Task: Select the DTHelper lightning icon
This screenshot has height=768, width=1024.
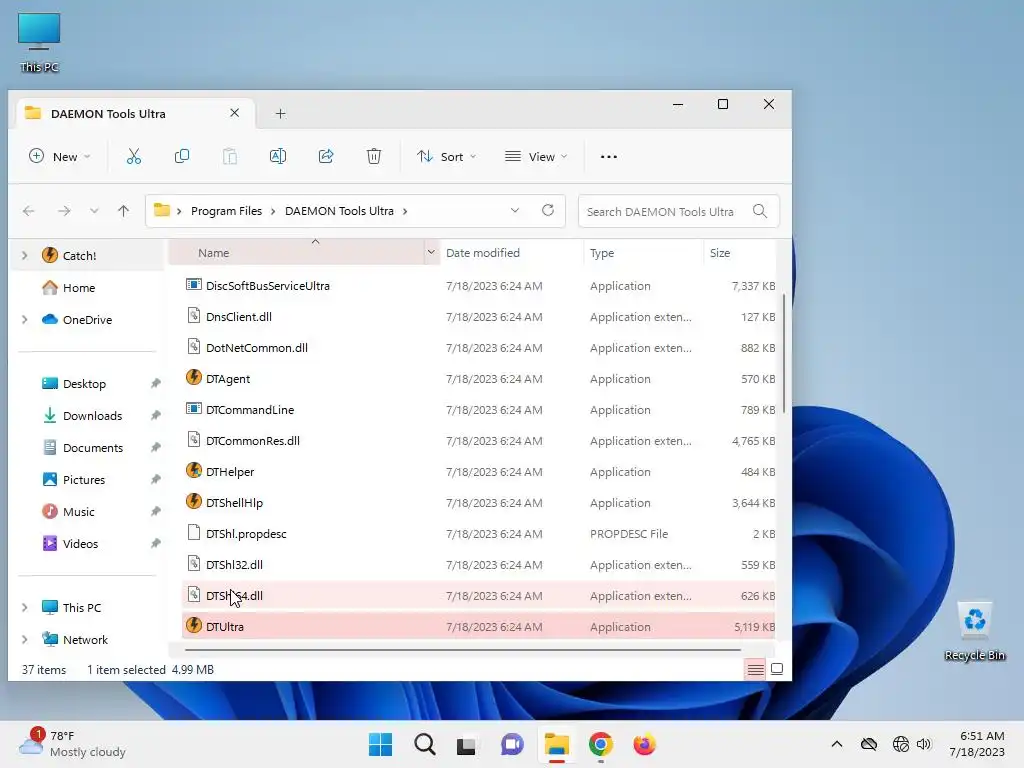Action: [x=193, y=470]
